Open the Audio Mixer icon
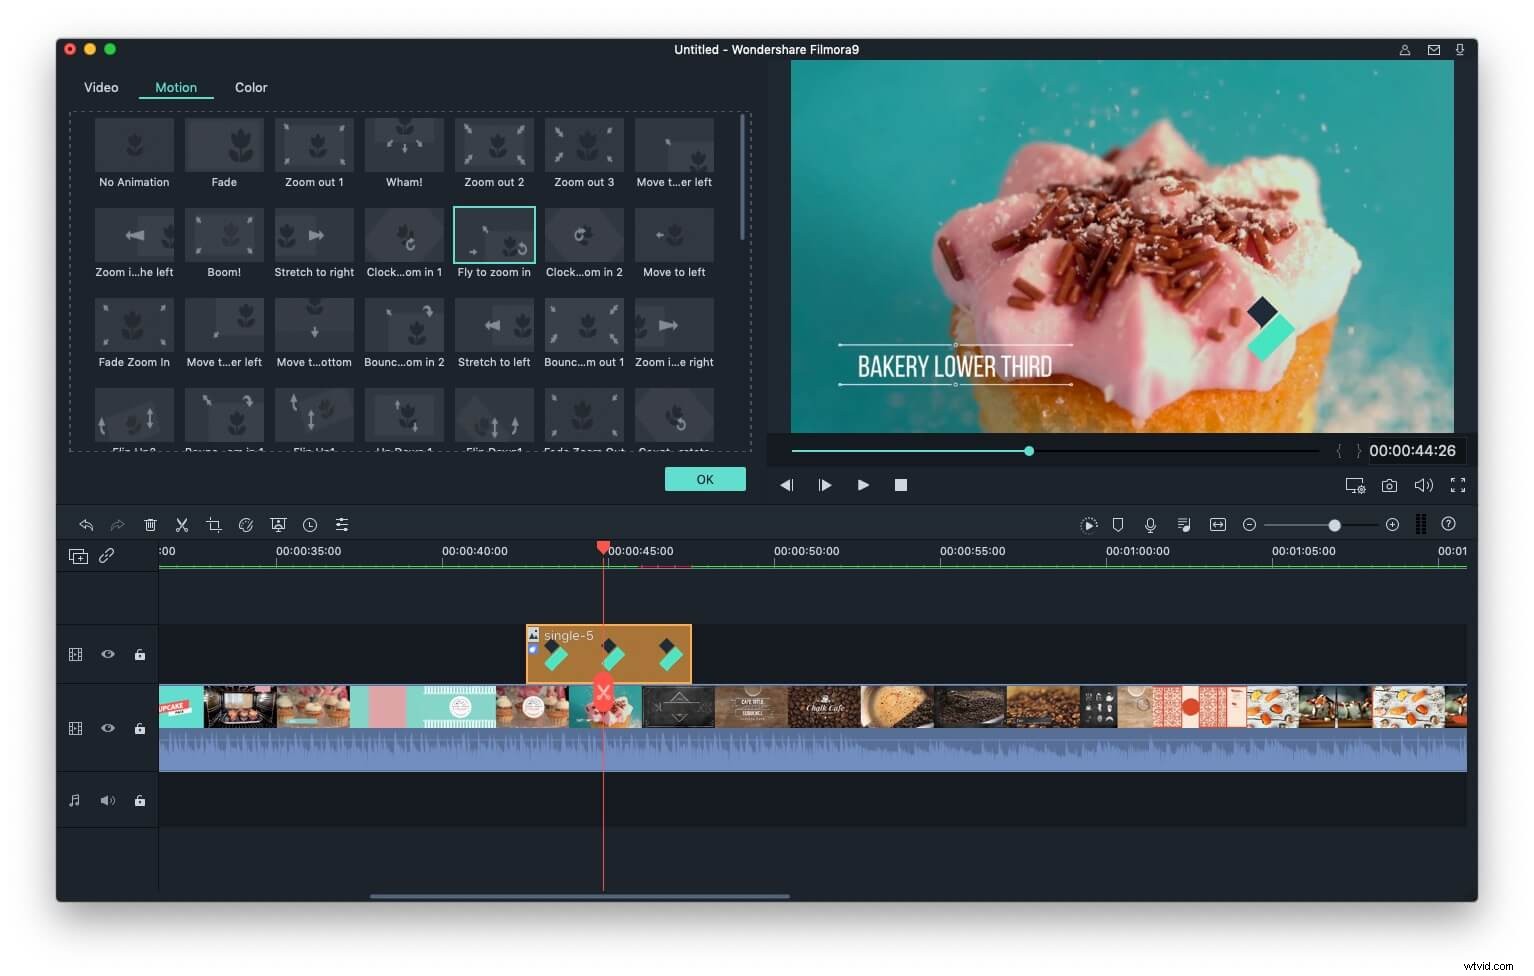Image resolution: width=1534 pixels, height=976 pixels. [x=1184, y=524]
